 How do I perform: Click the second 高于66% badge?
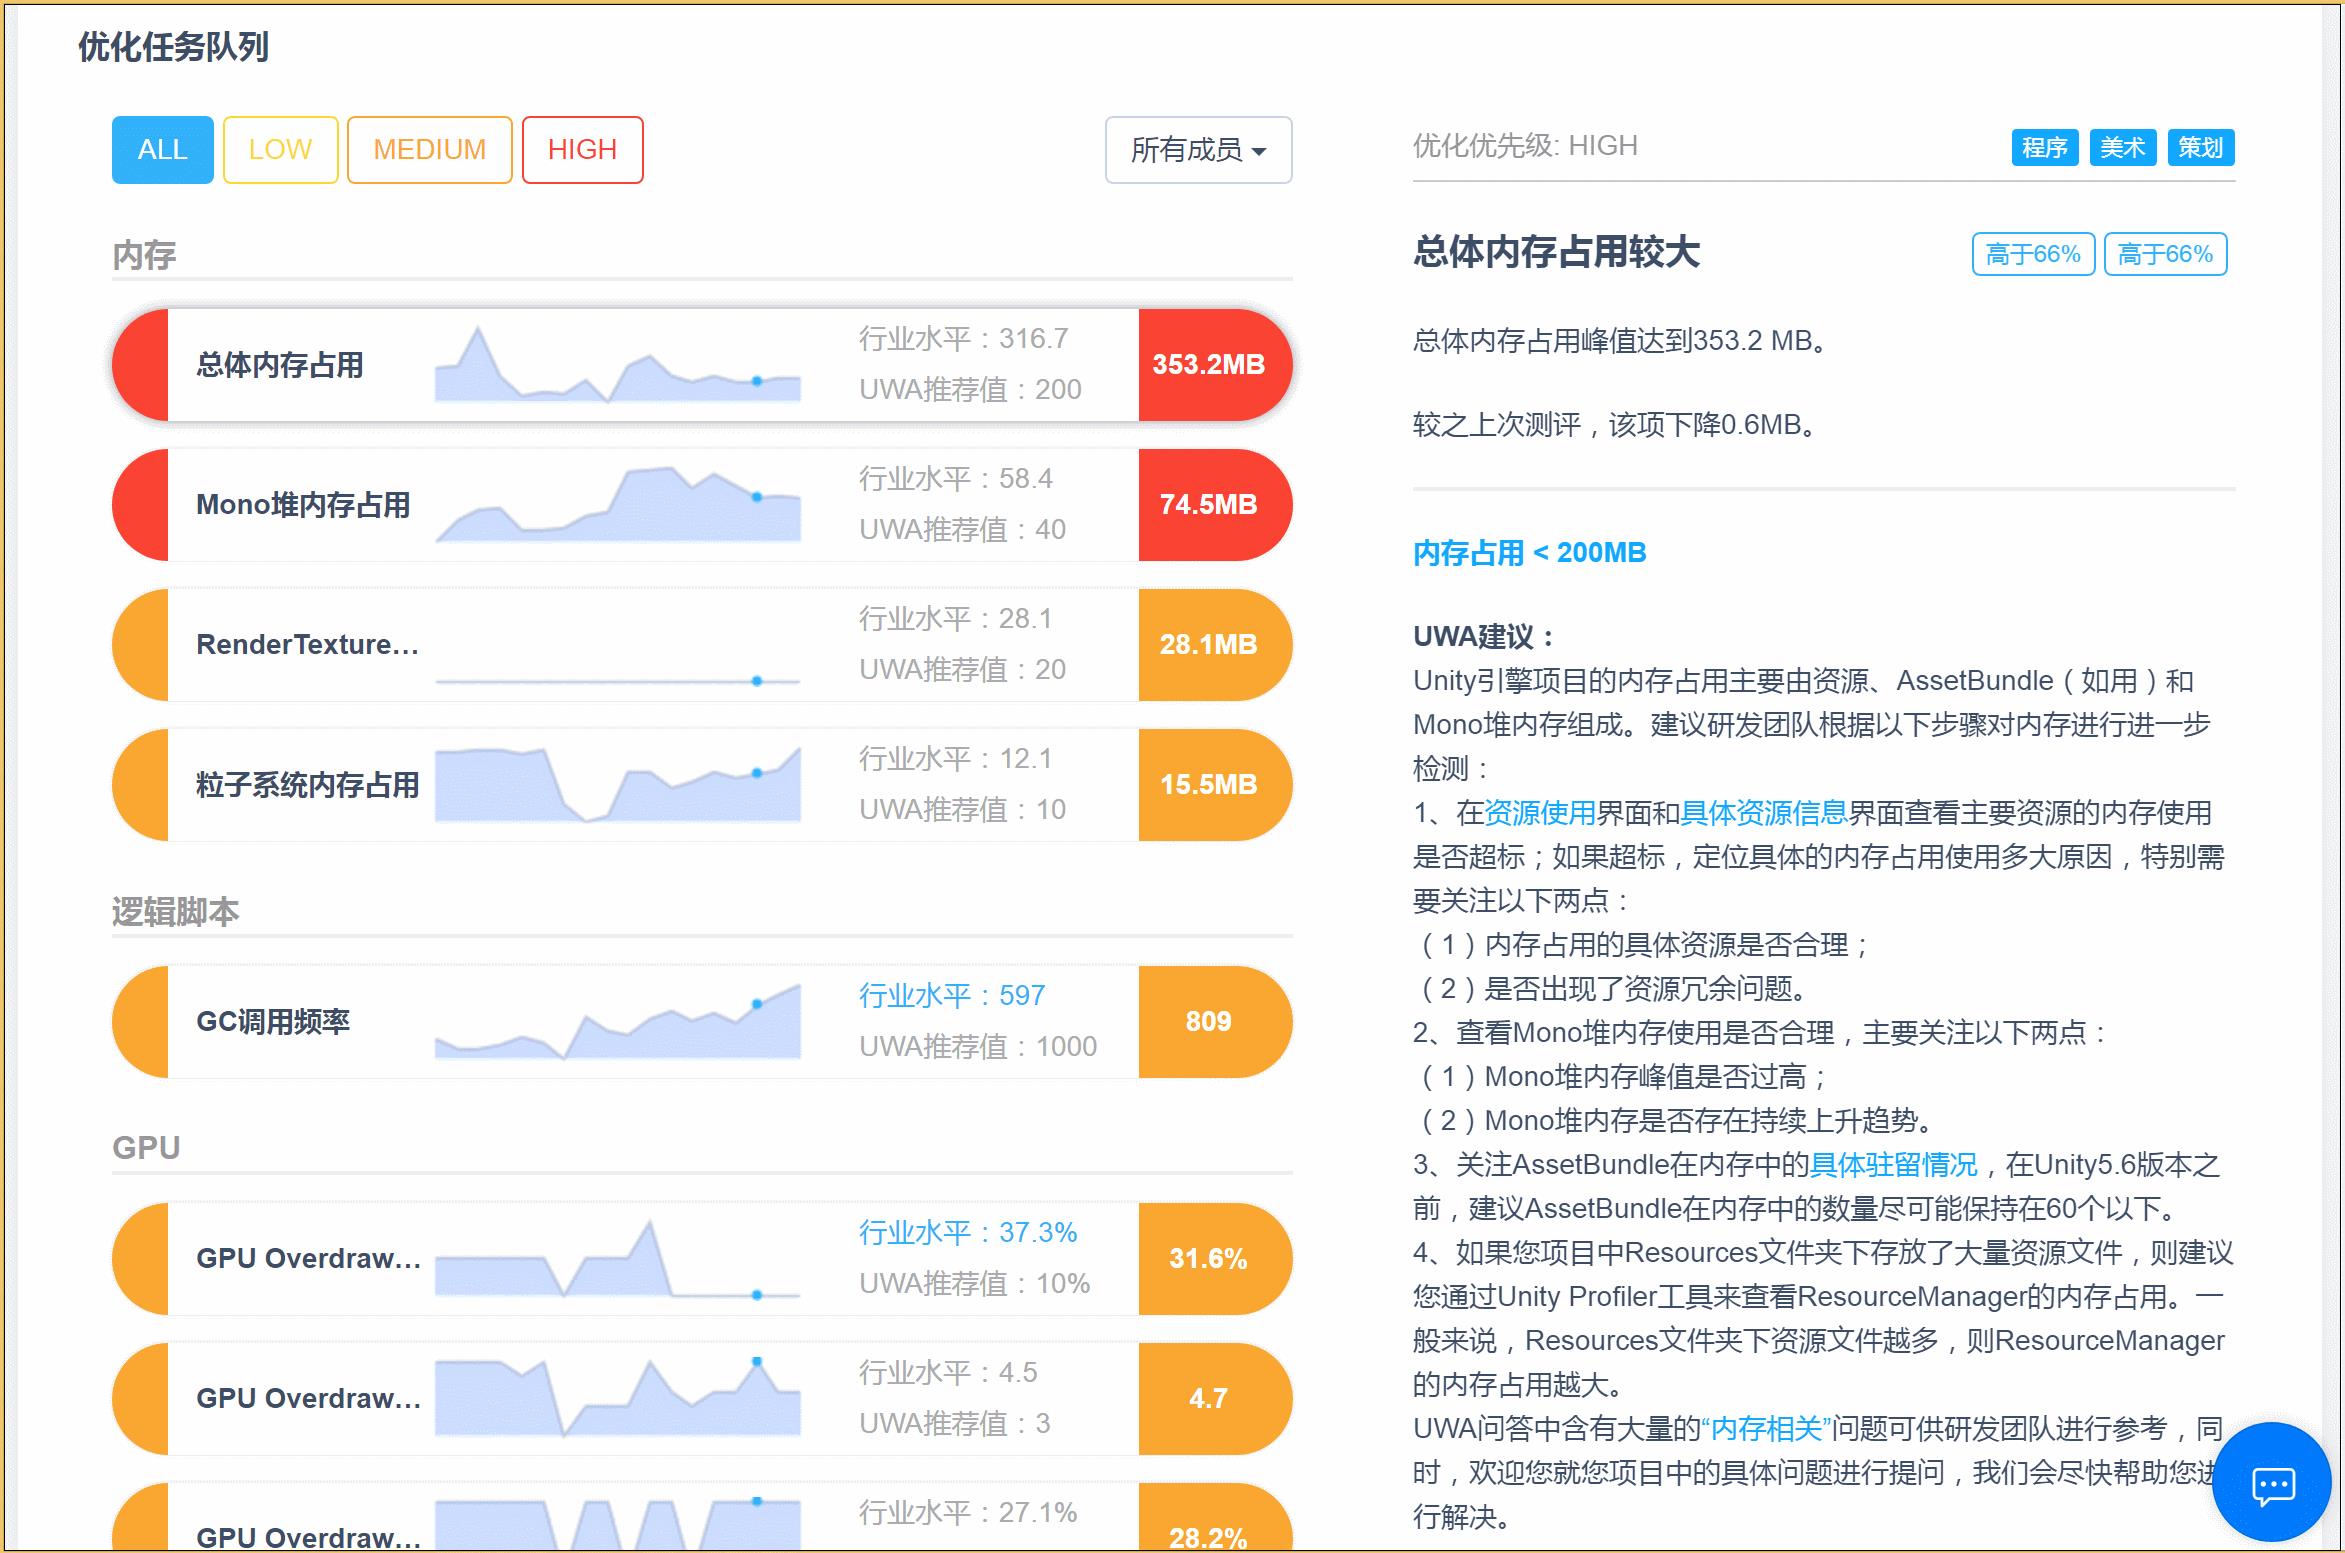tap(2165, 254)
